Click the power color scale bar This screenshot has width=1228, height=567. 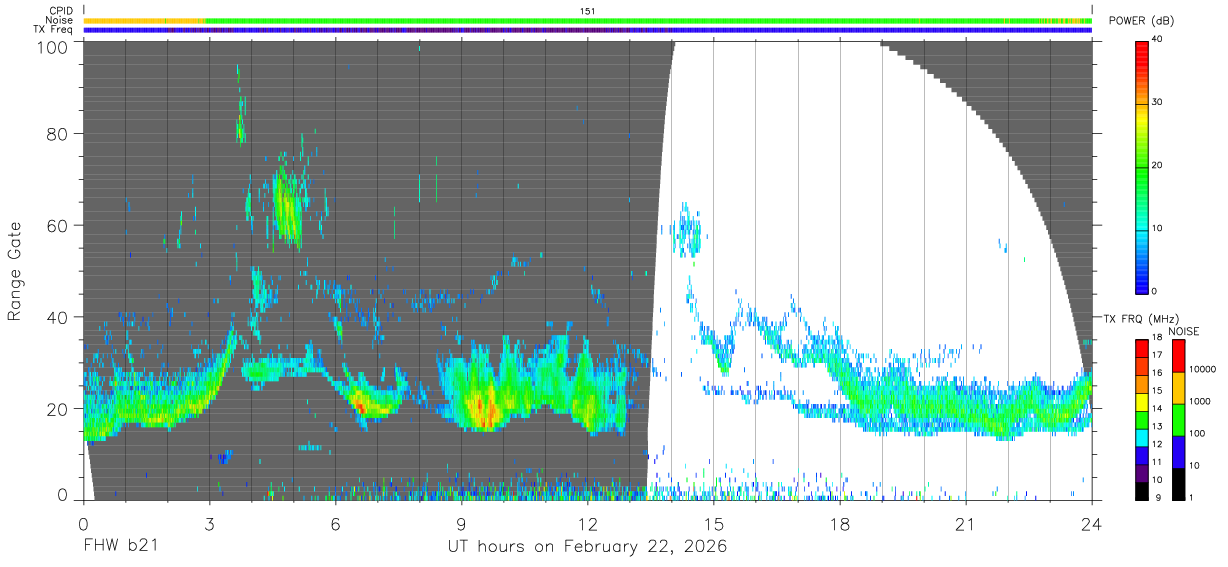click(x=1141, y=166)
